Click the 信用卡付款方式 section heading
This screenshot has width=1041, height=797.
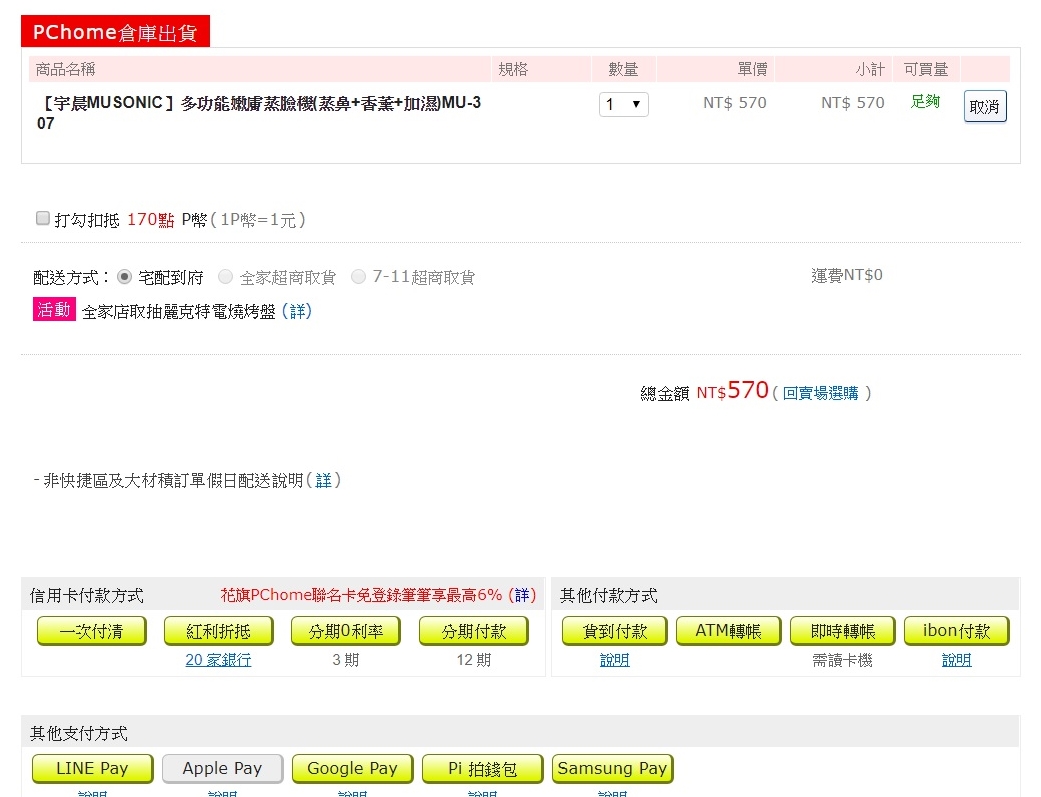(86, 596)
